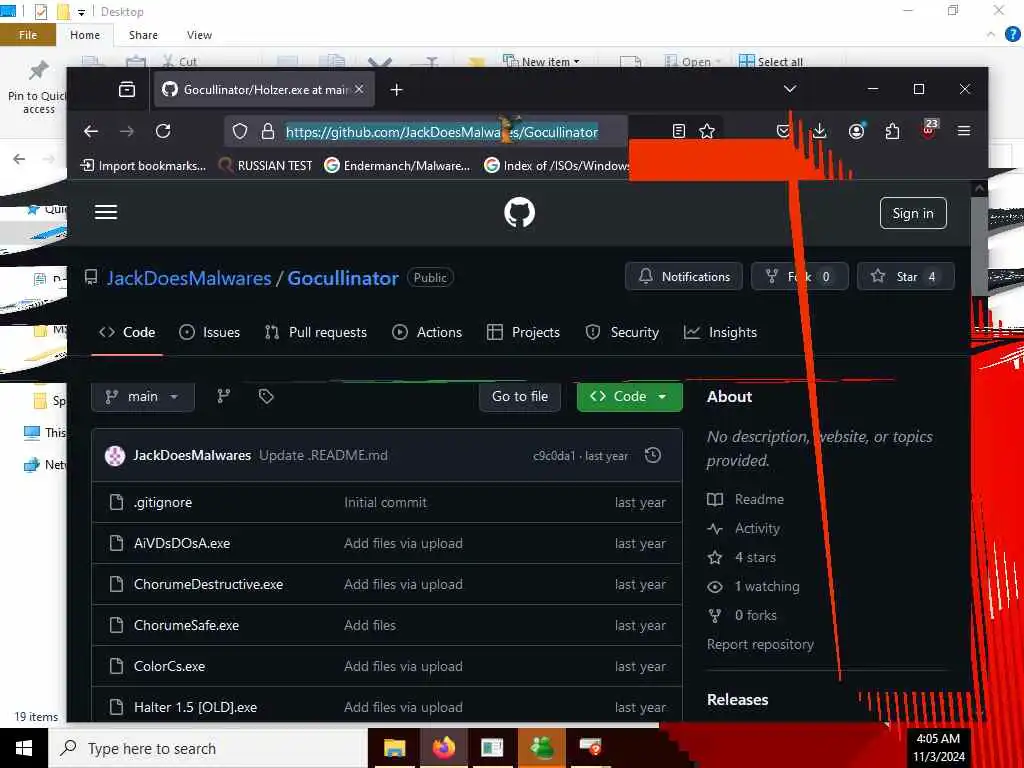1024x768 pixels.
Task: Open the File tab in File Explorer
Action: [x=27, y=35]
